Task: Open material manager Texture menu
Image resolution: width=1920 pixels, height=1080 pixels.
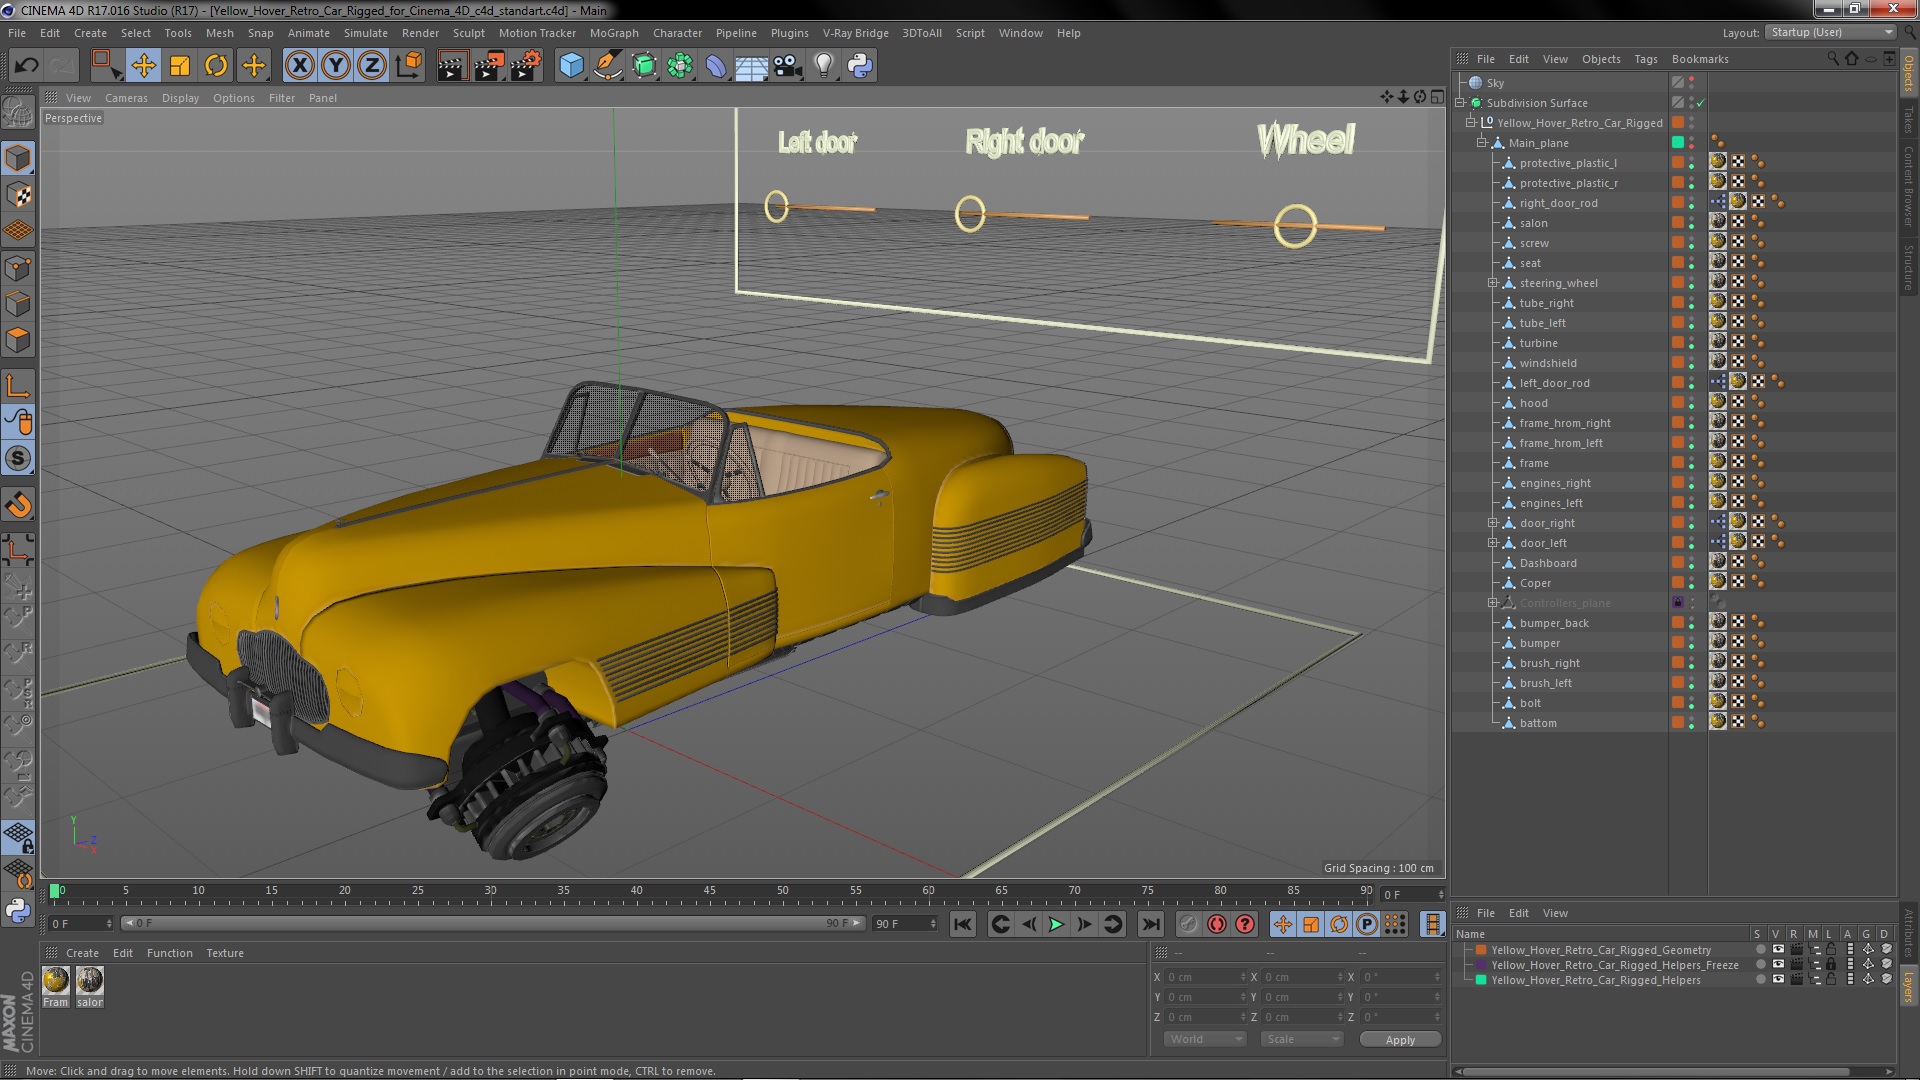Action: pyautogui.click(x=225, y=953)
